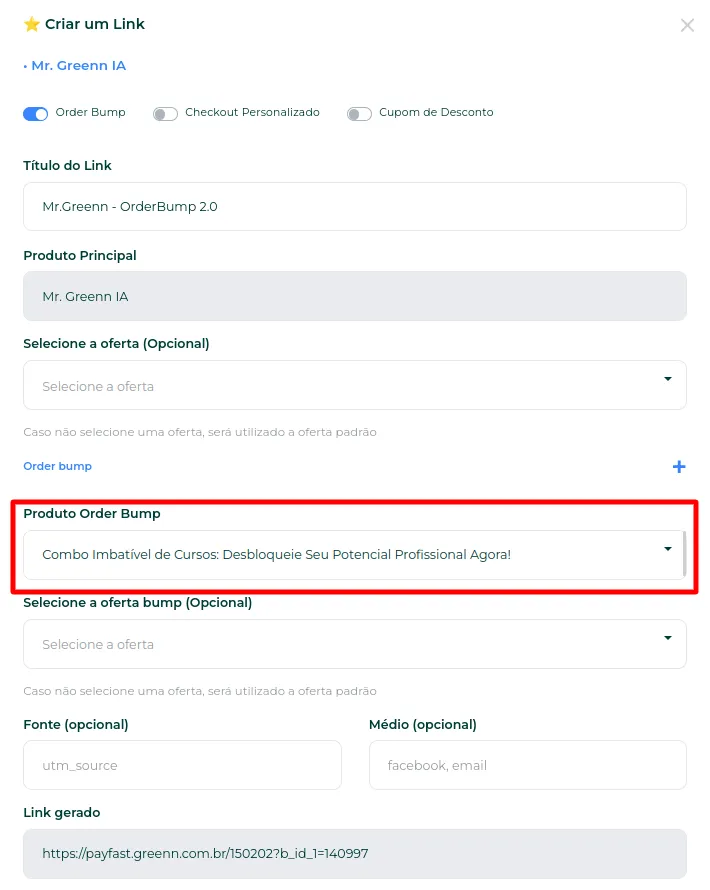
Task: Click the Order bump blue link
Action: coord(57,466)
